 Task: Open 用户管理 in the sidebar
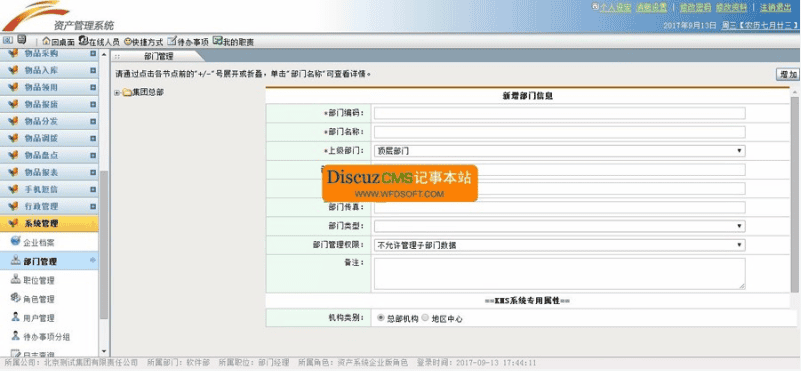39,318
